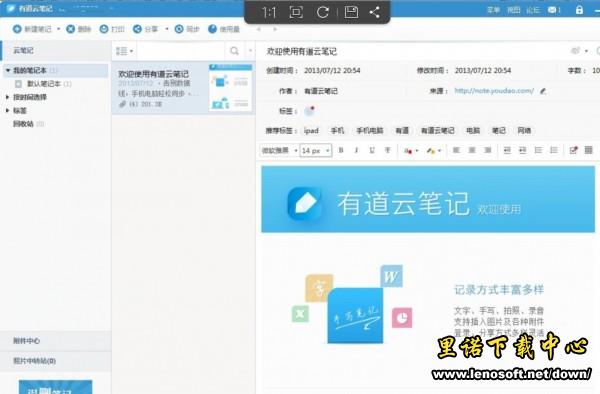
Task: Open the 新建笔记 dropdown arrow
Action: coord(59,29)
